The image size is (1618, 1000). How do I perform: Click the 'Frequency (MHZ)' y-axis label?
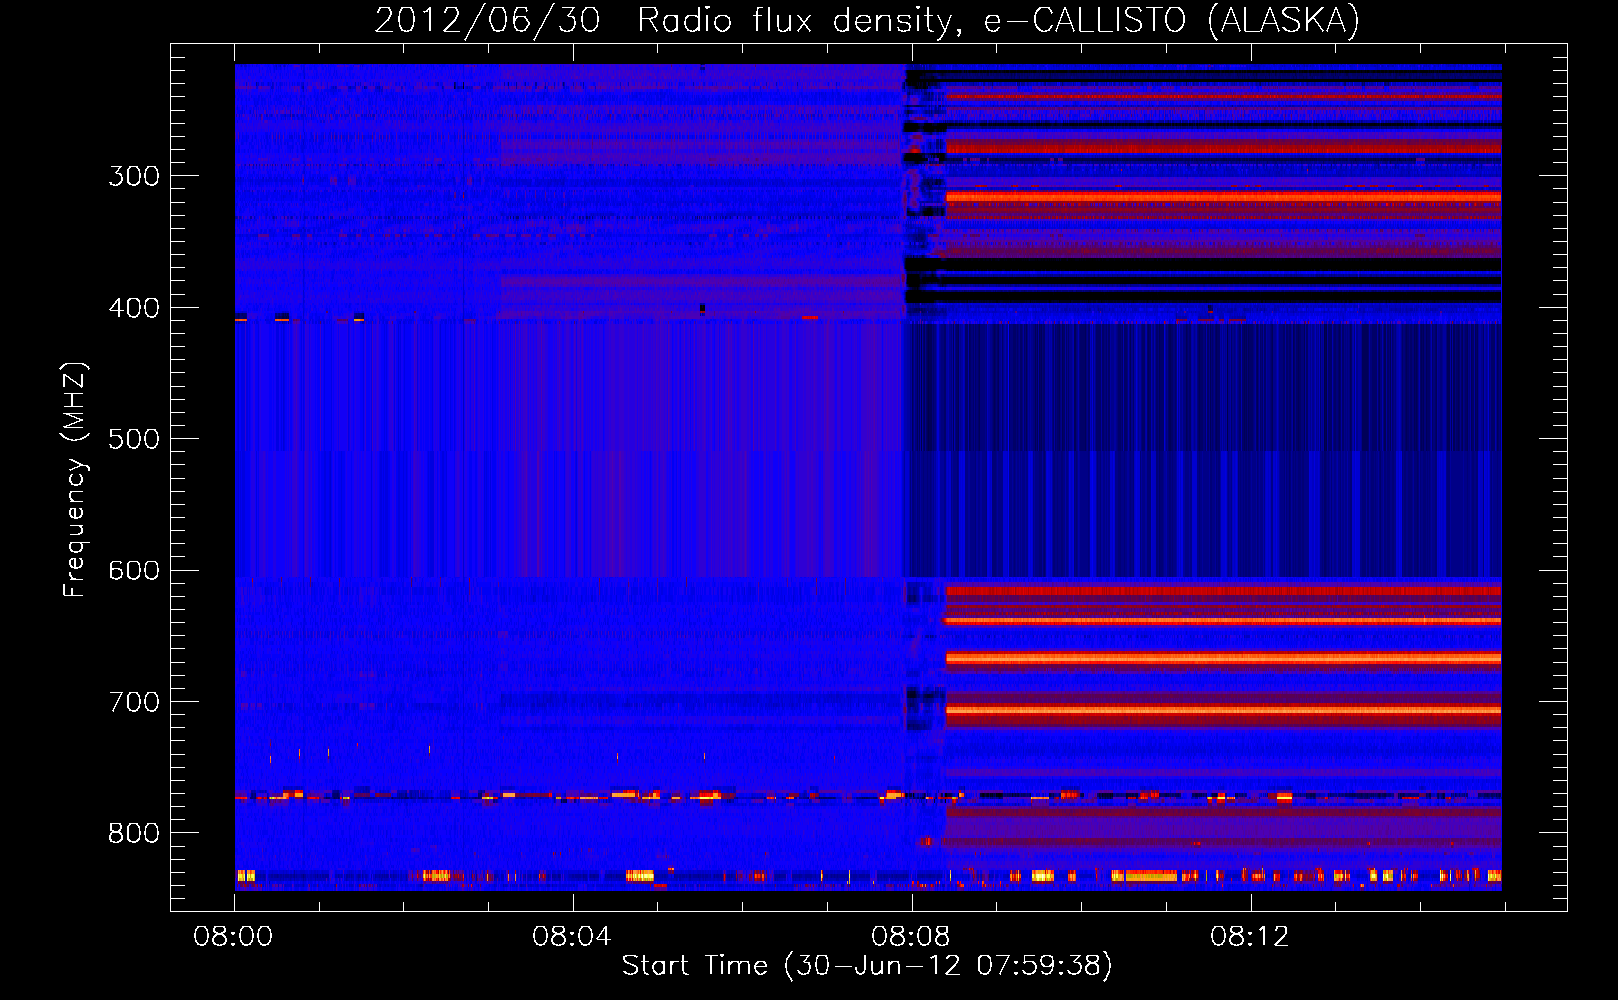[x=75, y=479]
